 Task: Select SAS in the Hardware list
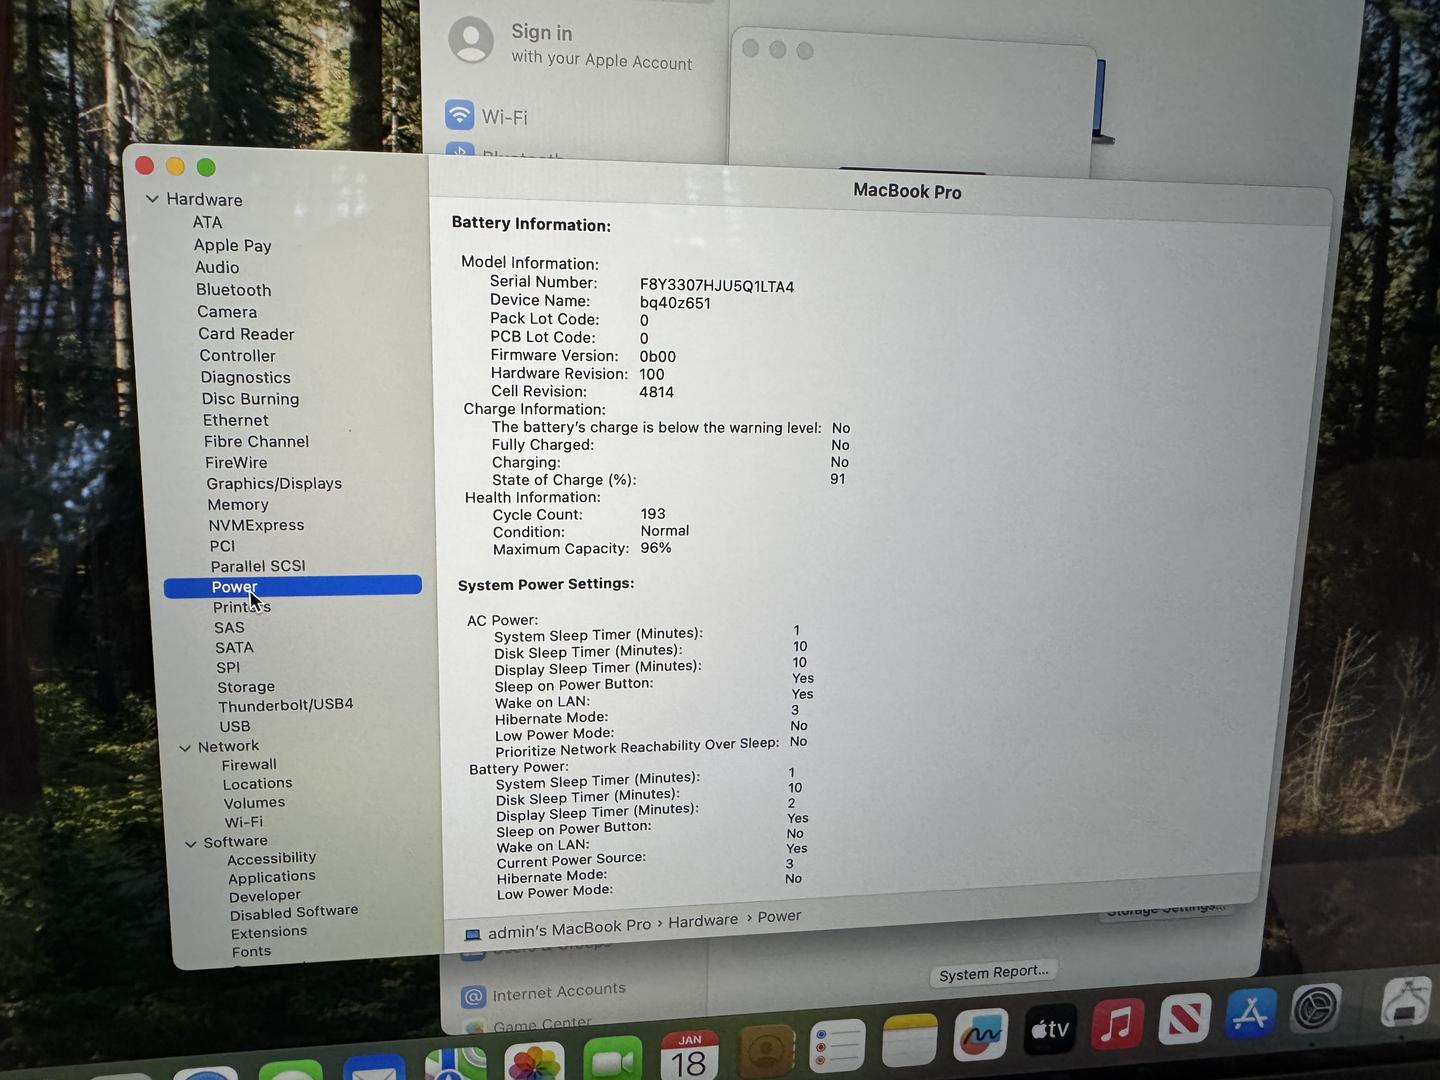click(229, 628)
